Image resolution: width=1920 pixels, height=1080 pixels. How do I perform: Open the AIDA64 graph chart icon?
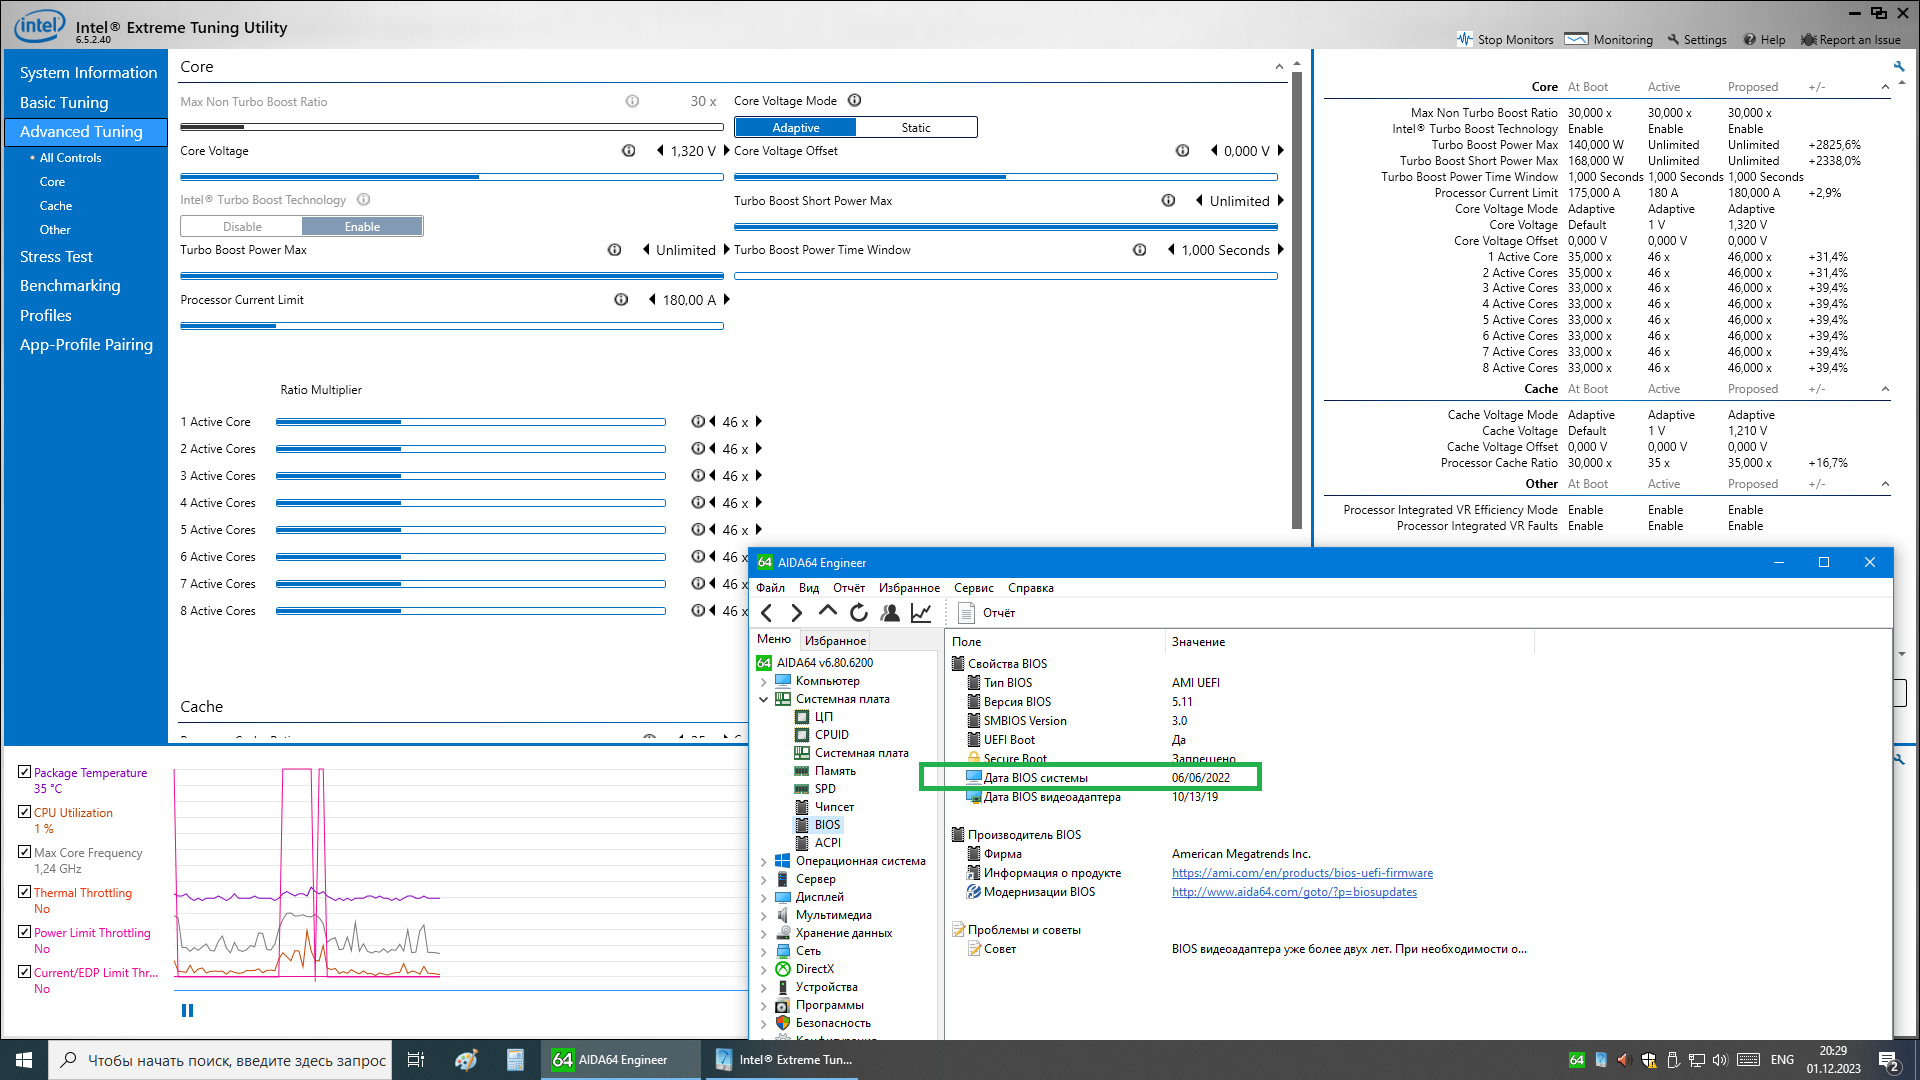tap(921, 613)
